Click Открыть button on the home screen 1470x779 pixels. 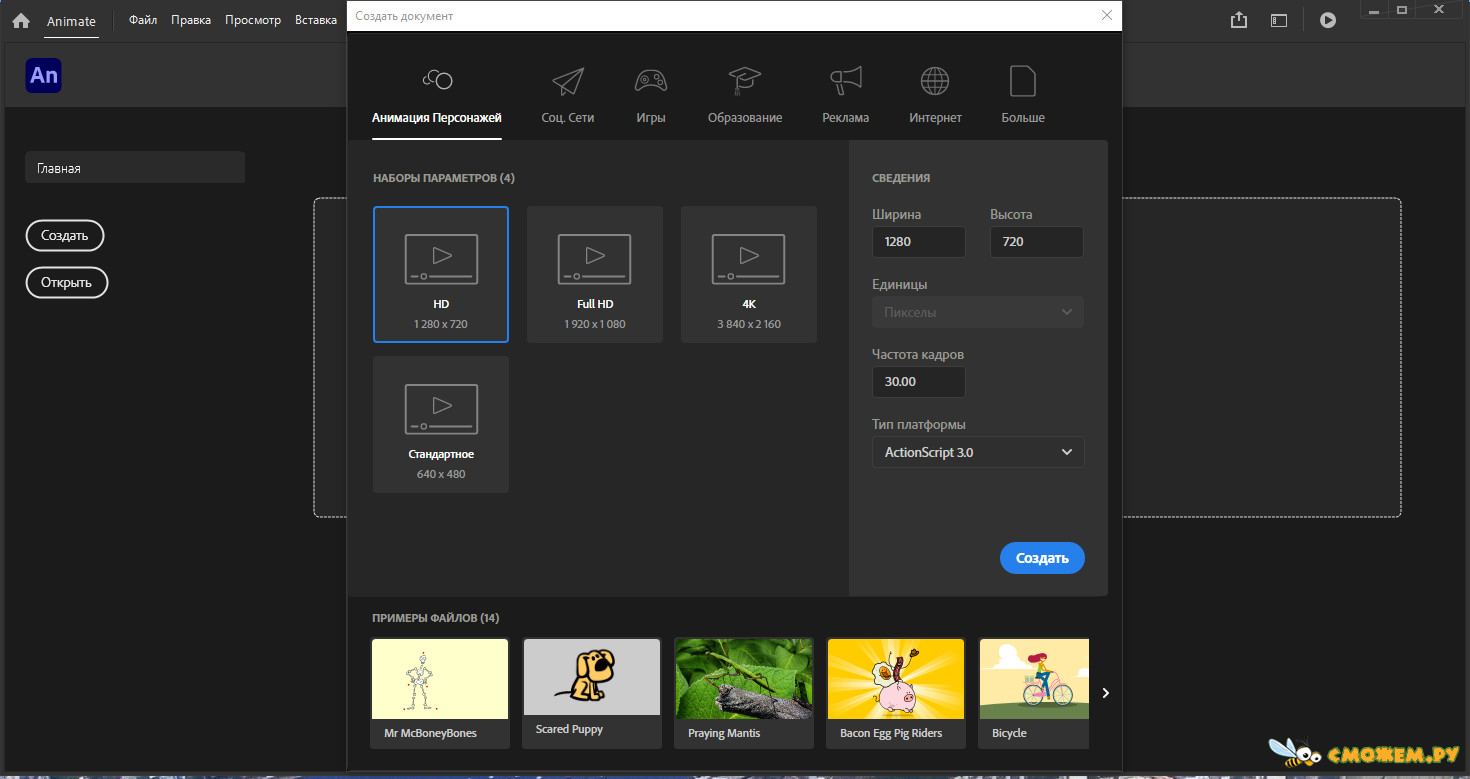click(66, 282)
